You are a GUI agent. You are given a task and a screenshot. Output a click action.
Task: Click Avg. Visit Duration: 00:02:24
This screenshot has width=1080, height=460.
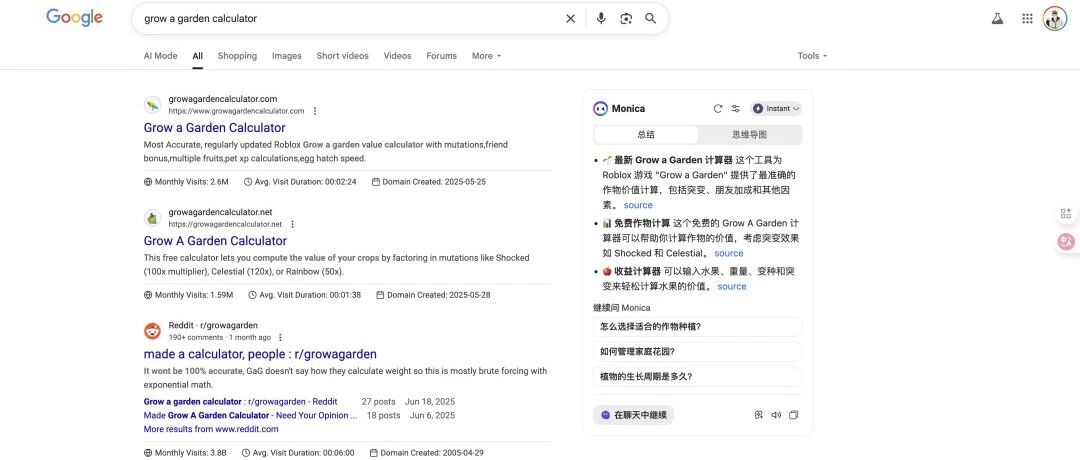coord(300,182)
